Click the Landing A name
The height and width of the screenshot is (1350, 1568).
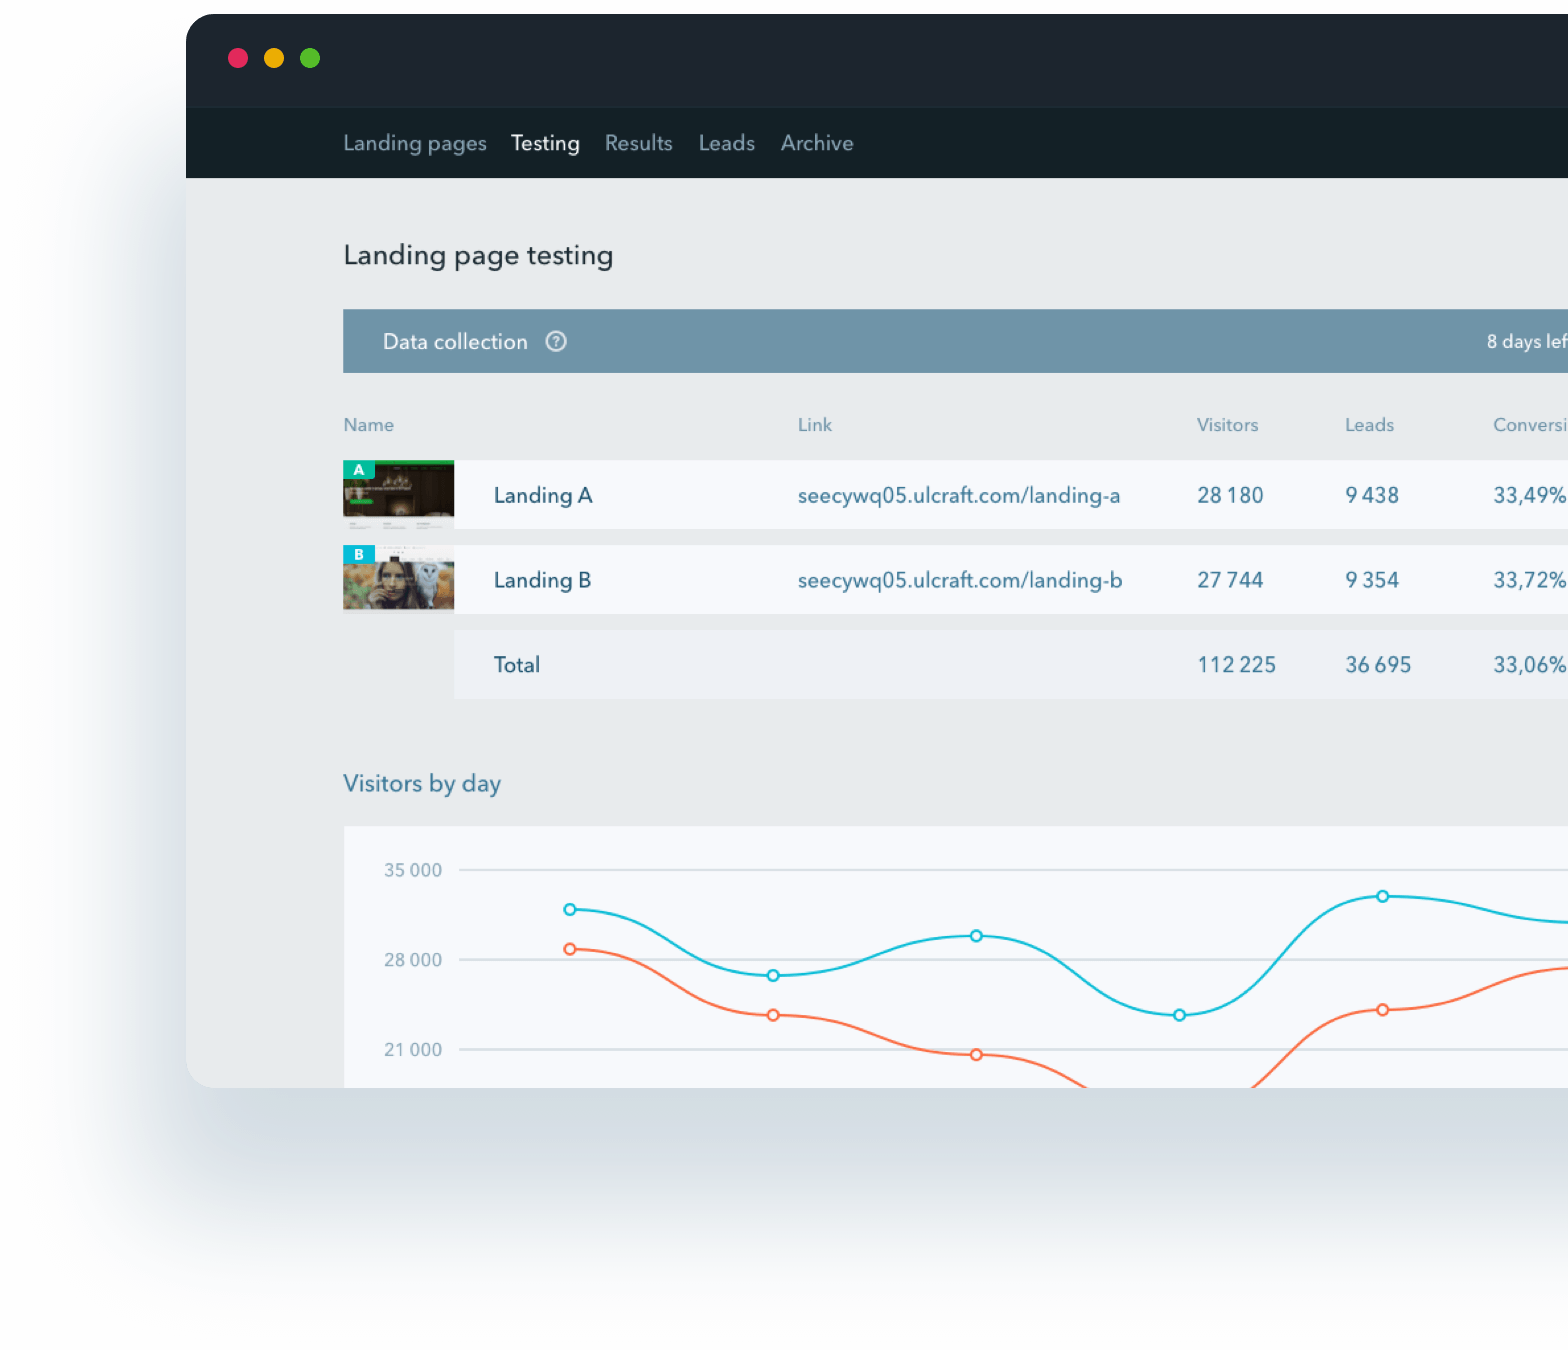tap(543, 496)
